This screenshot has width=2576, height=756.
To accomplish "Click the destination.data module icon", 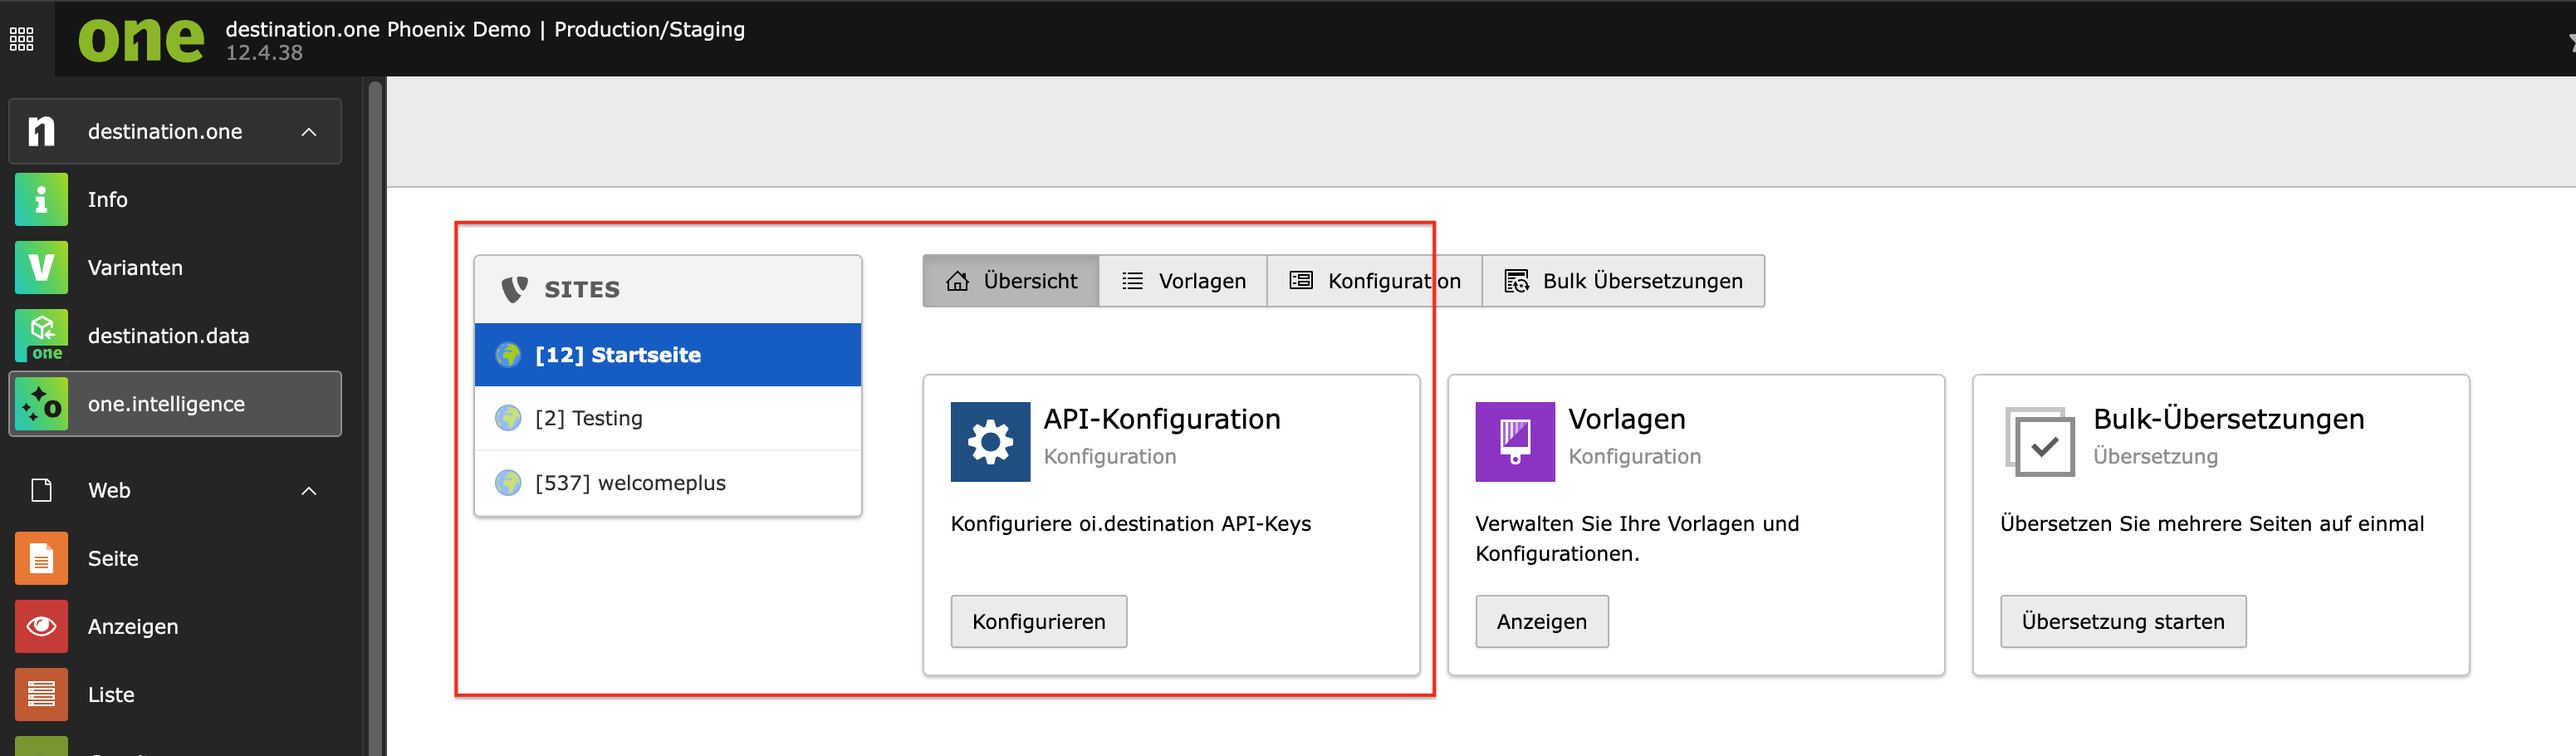I will (41, 335).
